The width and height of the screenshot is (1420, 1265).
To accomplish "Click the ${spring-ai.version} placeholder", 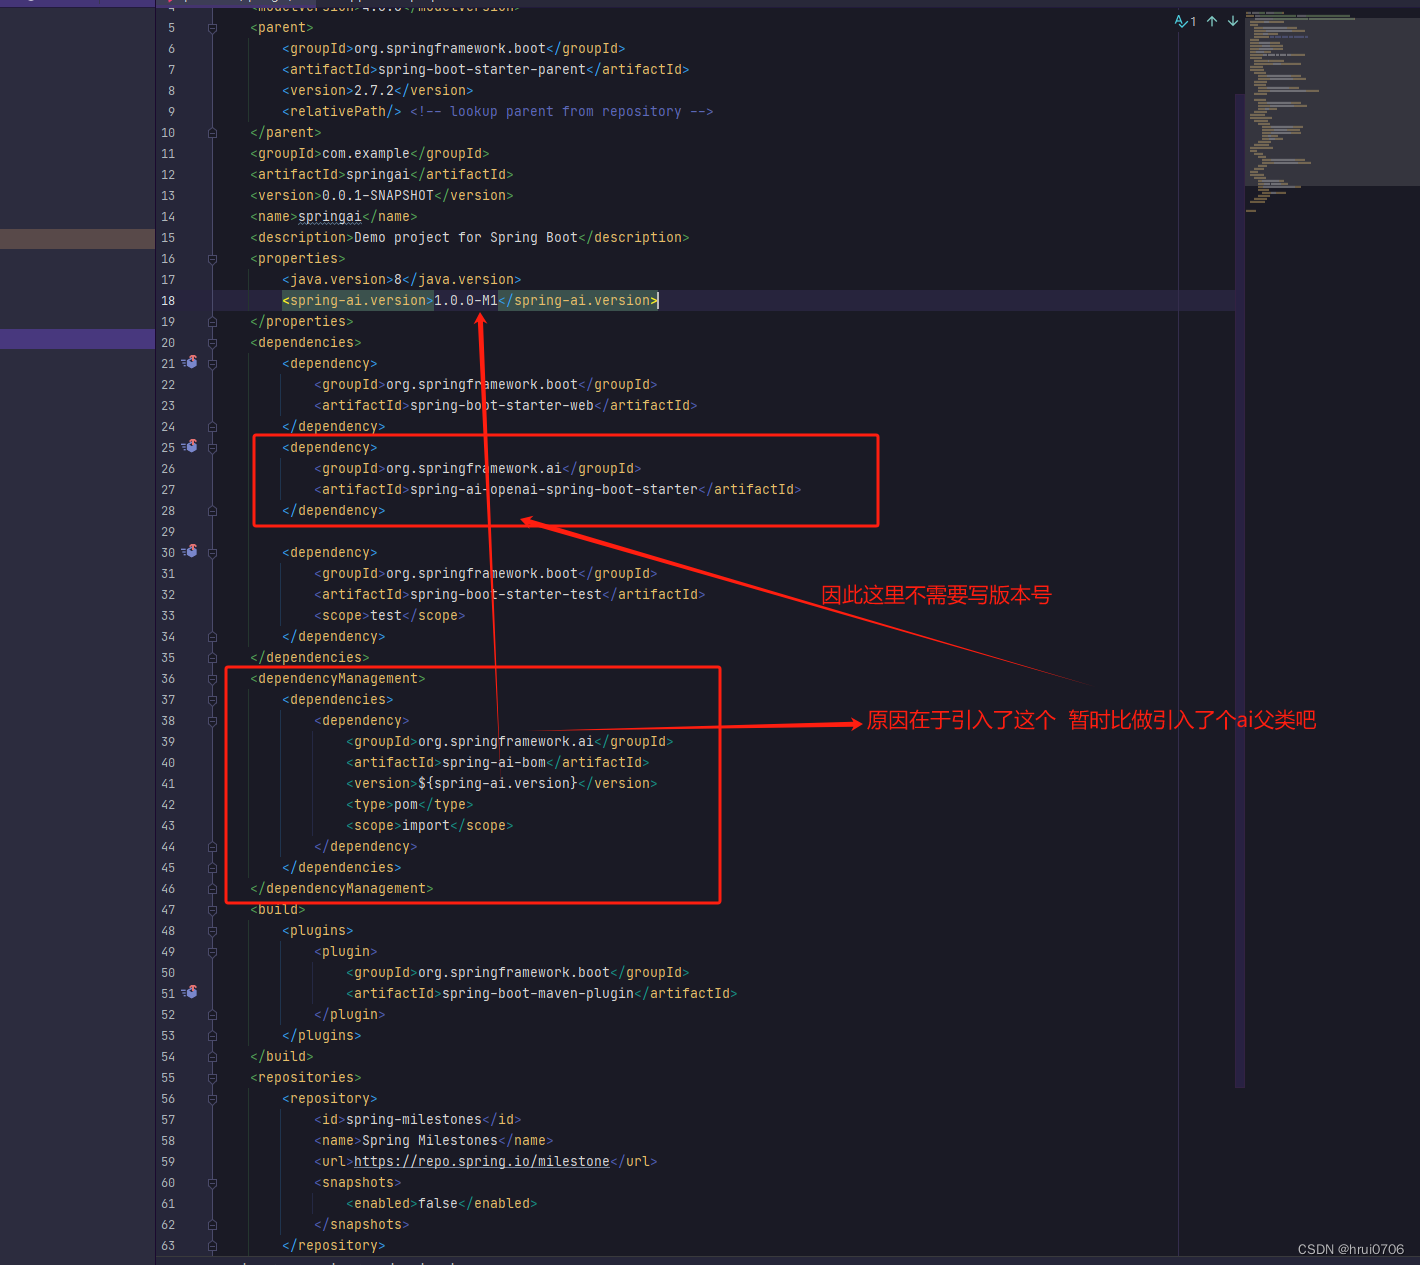I will pos(498,783).
